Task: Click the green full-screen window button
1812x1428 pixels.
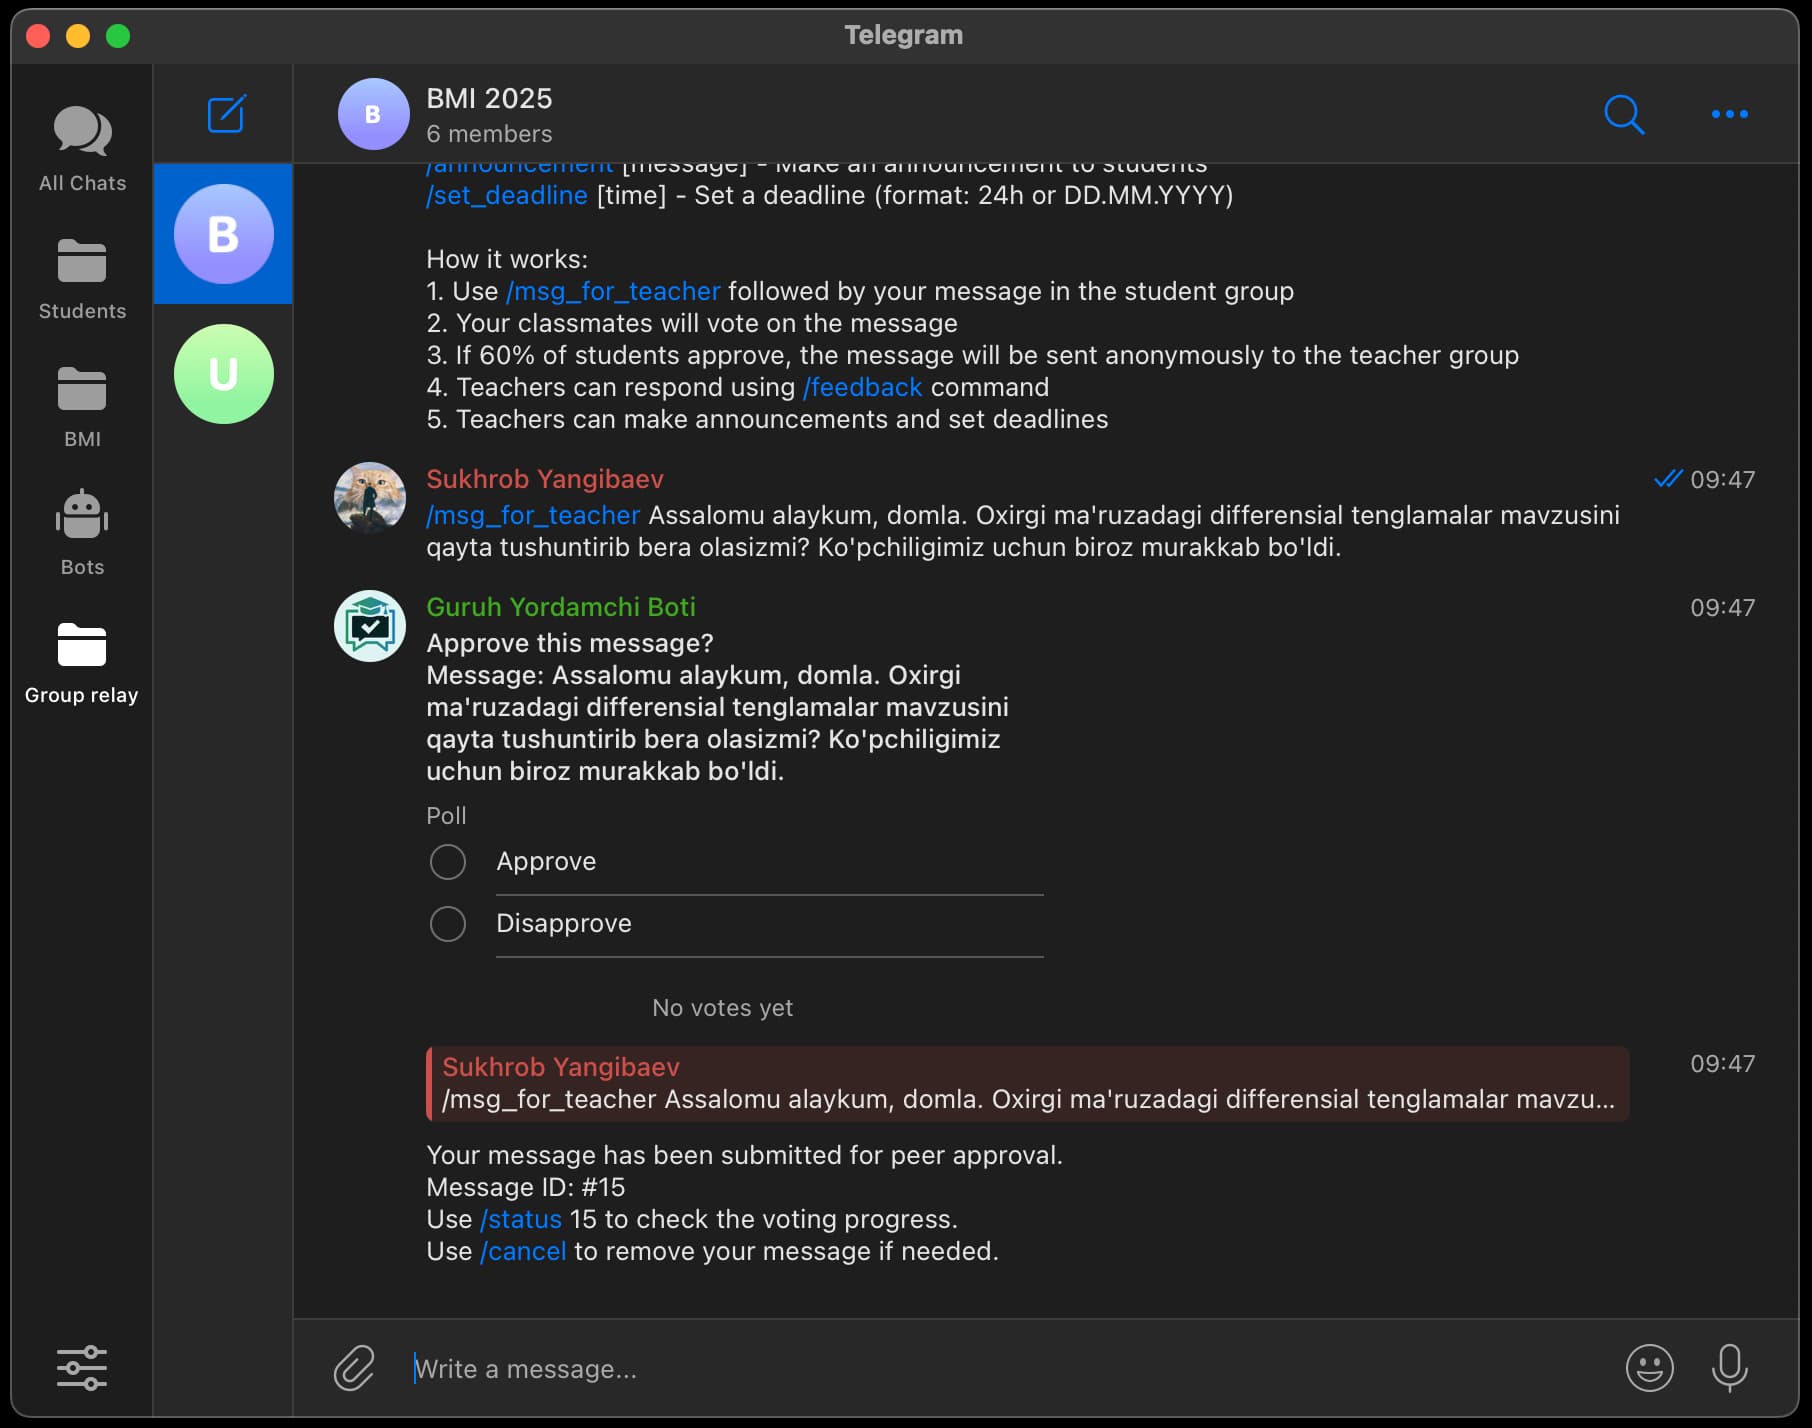Action: pyautogui.click(x=118, y=36)
